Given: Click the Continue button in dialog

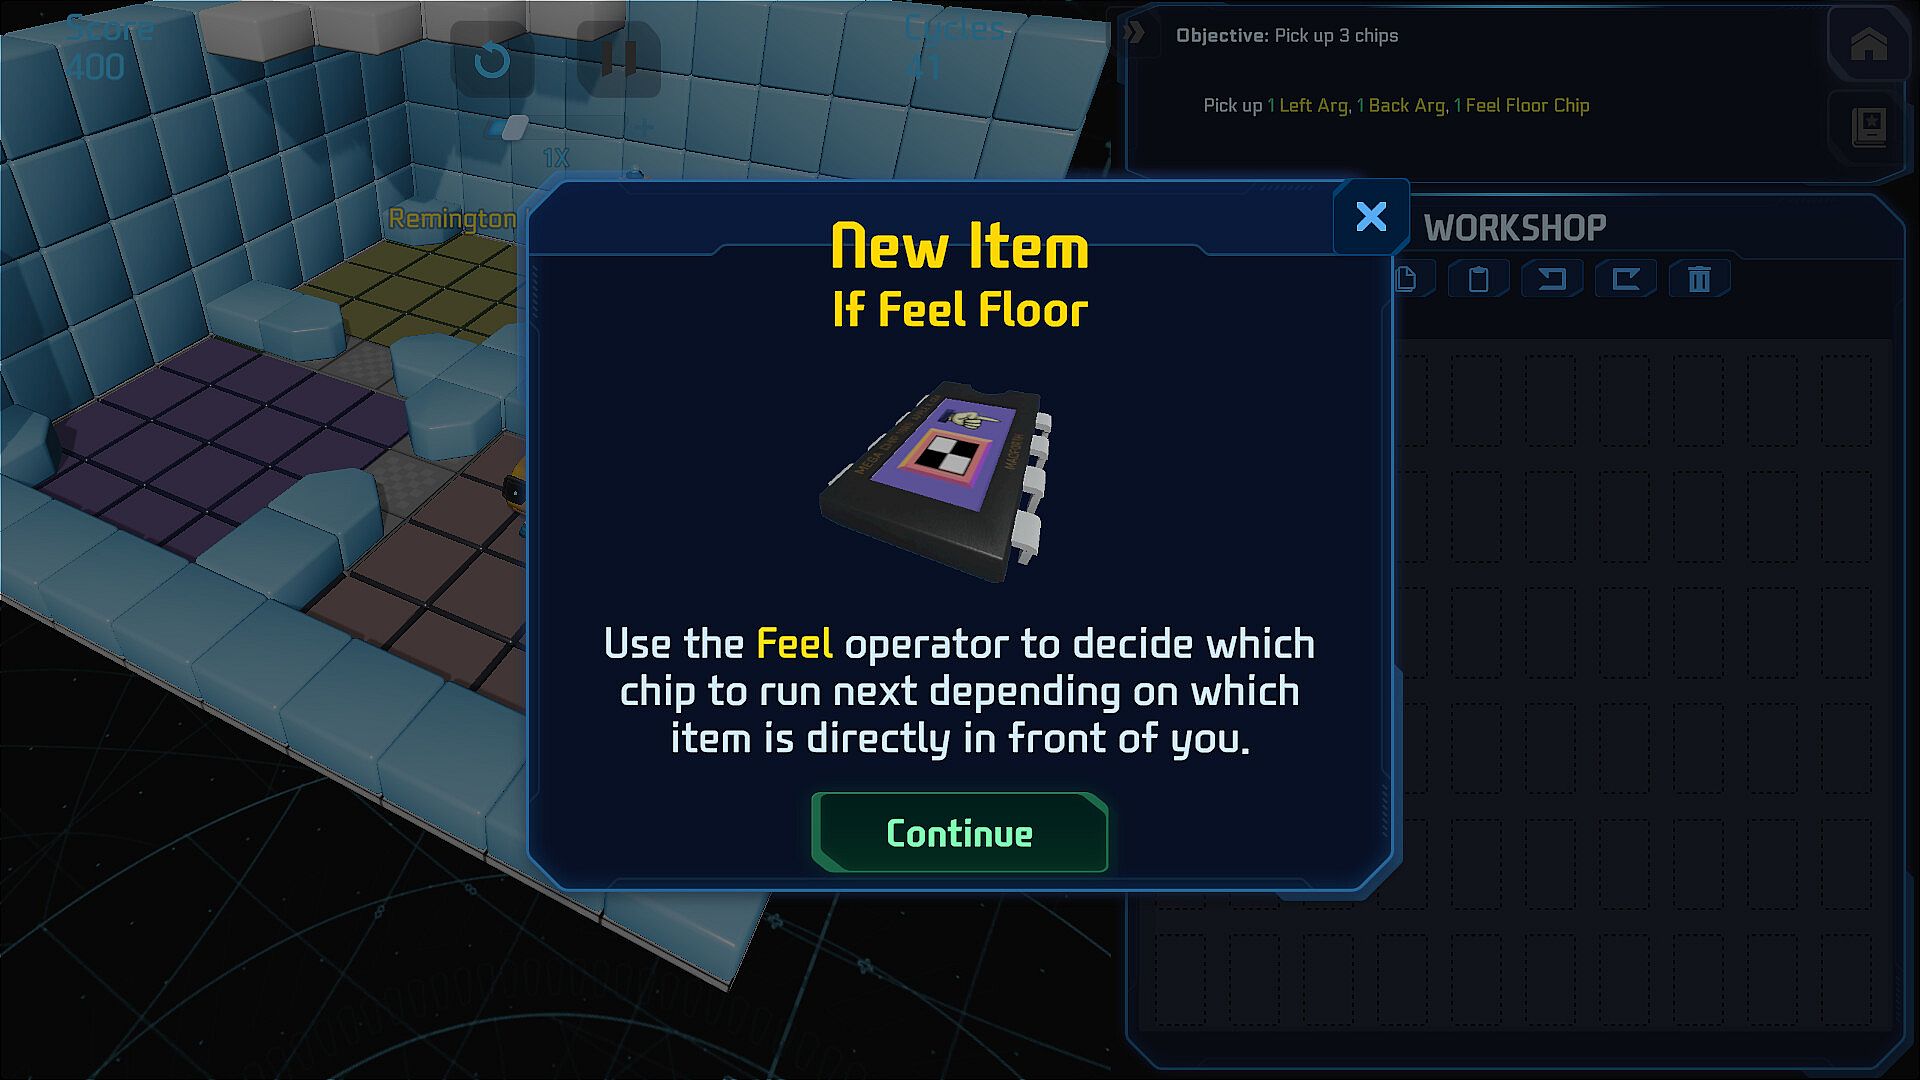Looking at the screenshot, I should point(960,833).
